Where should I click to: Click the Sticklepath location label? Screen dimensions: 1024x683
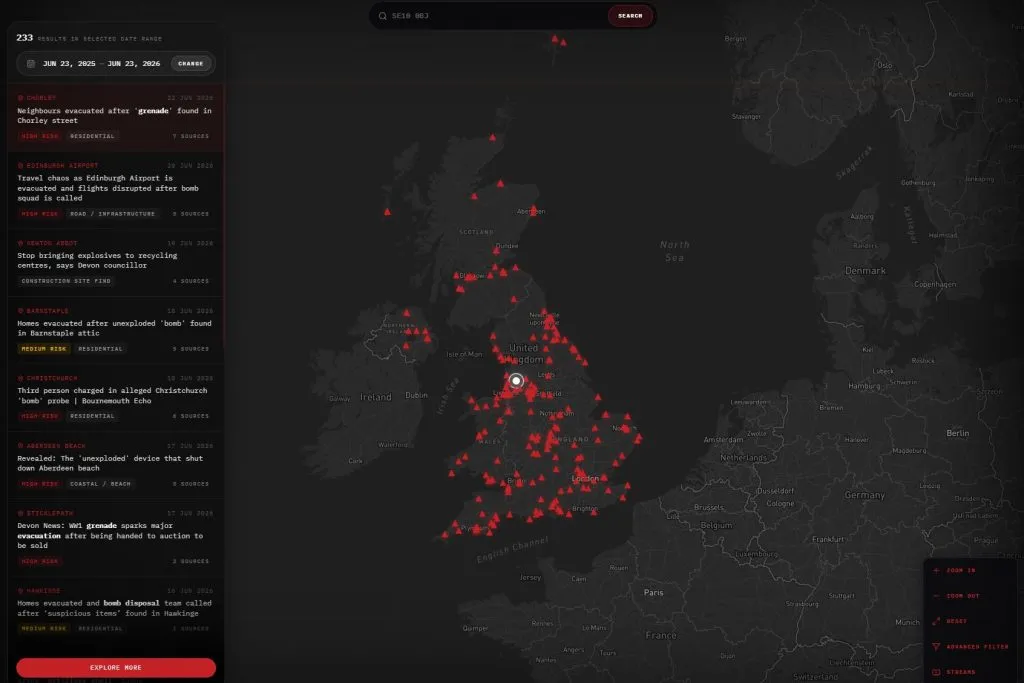(x=50, y=513)
